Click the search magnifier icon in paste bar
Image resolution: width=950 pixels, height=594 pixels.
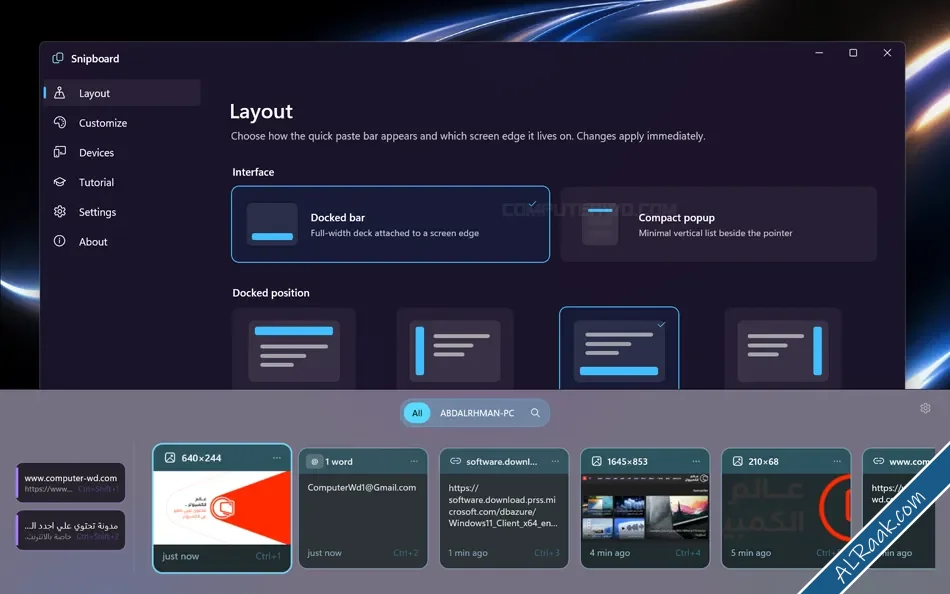point(535,413)
